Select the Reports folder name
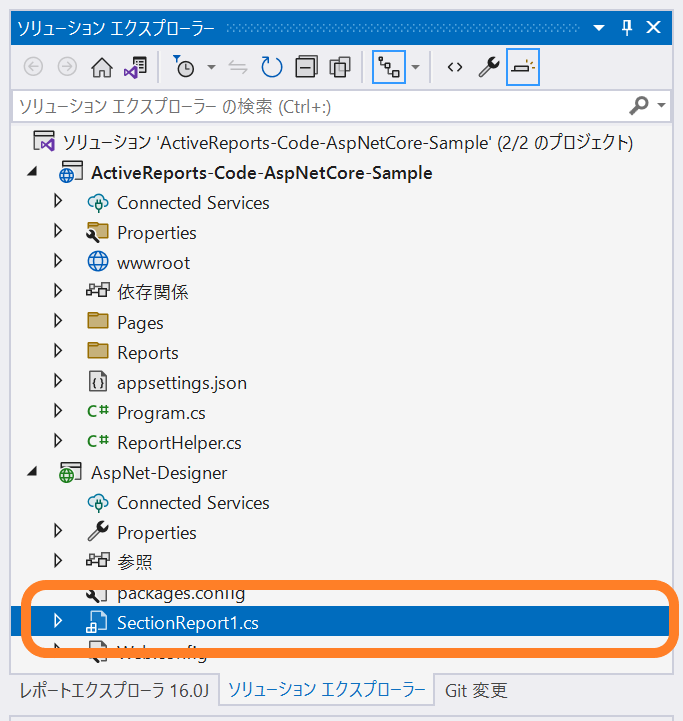This screenshot has width=683, height=721. pos(148,353)
